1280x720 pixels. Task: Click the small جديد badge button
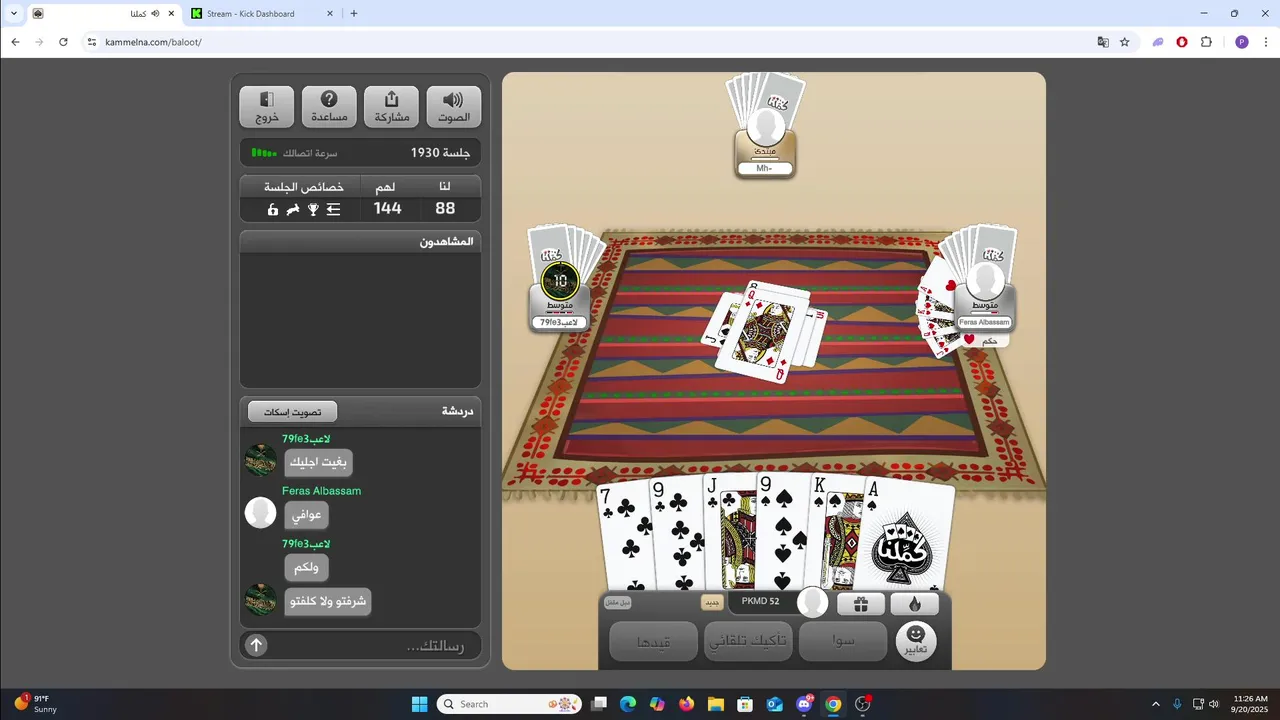coord(712,603)
